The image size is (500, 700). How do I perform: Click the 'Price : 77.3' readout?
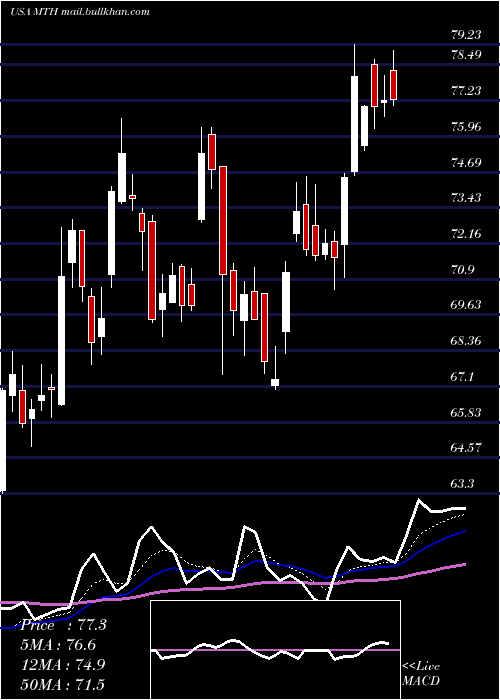point(63,625)
